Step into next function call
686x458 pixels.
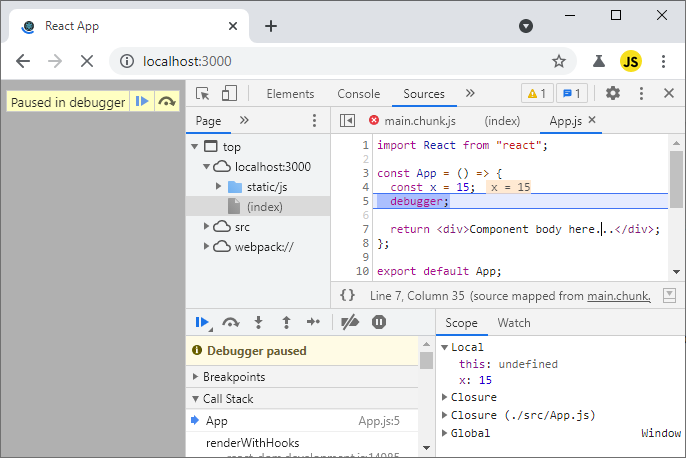tap(259, 322)
